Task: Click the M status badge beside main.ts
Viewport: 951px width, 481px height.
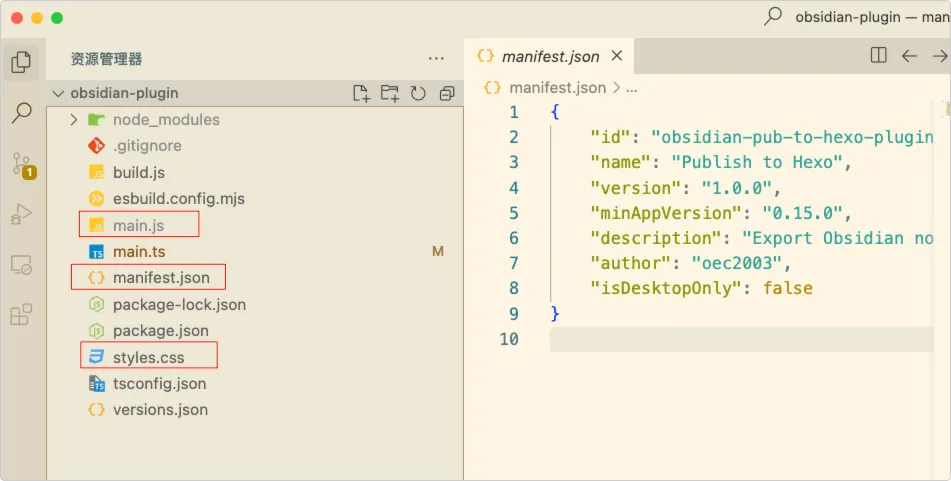Action: coord(437,251)
